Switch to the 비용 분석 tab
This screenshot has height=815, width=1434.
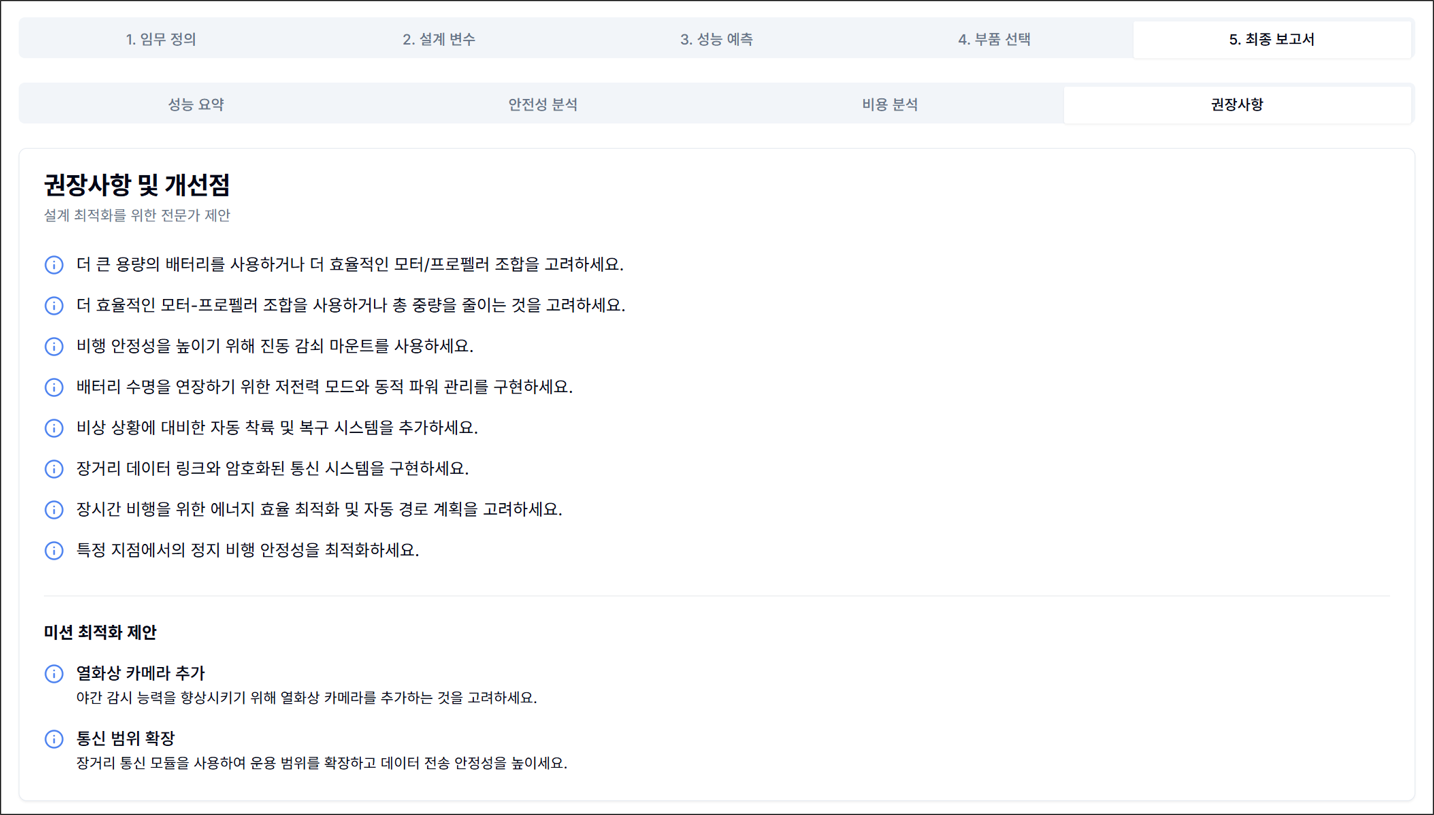890,103
